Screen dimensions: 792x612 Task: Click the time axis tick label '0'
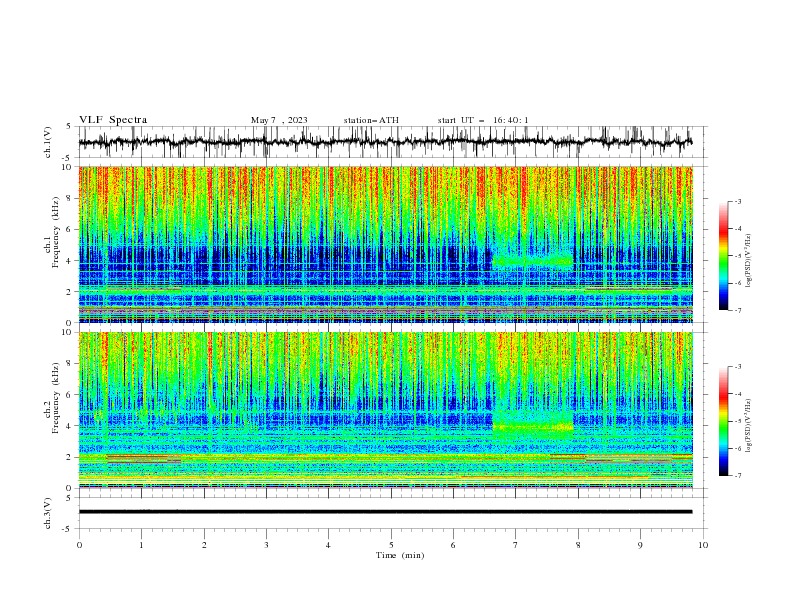tap(79, 545)
